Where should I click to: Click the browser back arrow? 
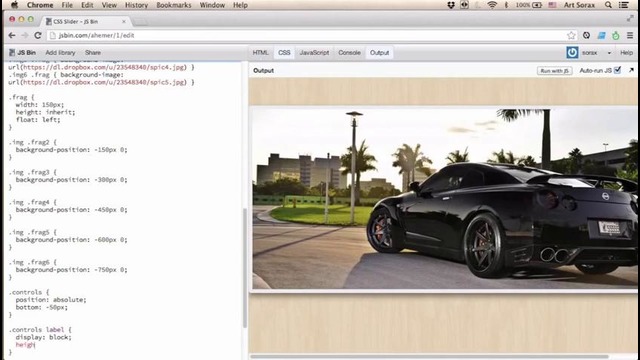point(12,36)
